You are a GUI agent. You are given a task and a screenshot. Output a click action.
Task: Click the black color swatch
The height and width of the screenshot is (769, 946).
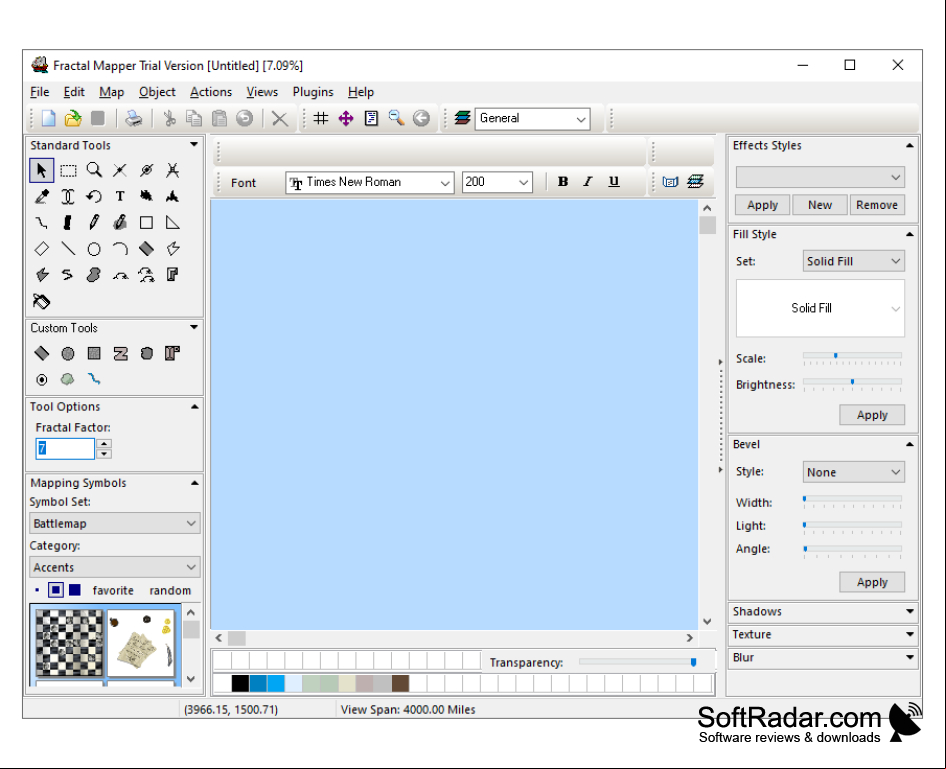coord(240,683)
